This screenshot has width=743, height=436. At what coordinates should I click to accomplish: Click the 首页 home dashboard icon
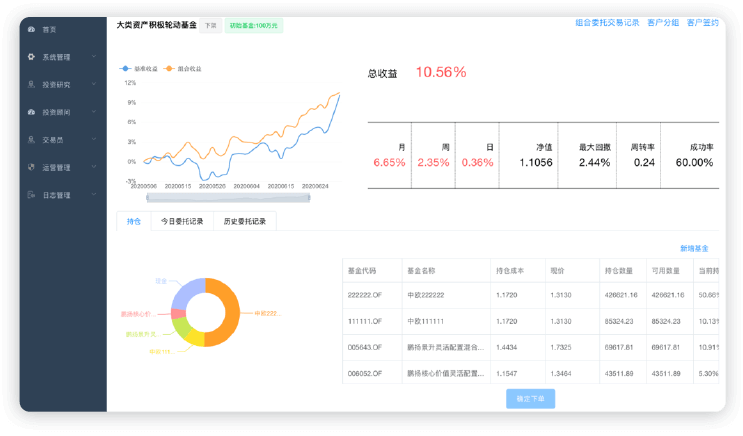click(x=32, y=30)
